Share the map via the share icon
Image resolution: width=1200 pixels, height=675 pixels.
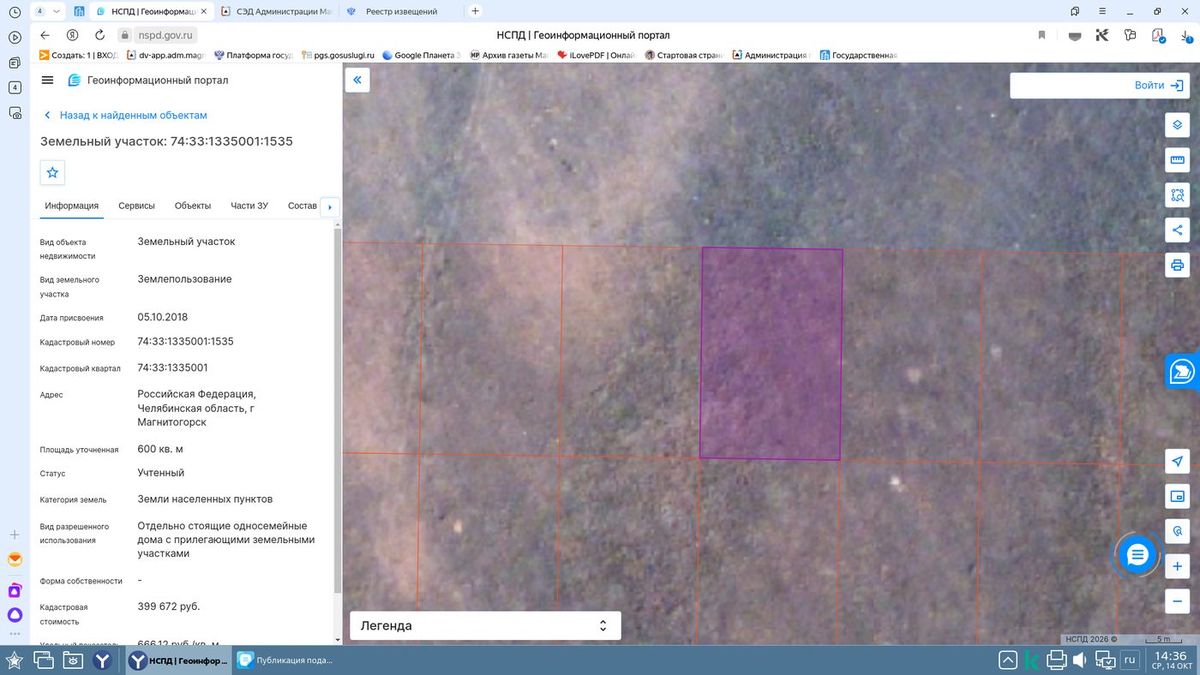tap(1177, 230)
